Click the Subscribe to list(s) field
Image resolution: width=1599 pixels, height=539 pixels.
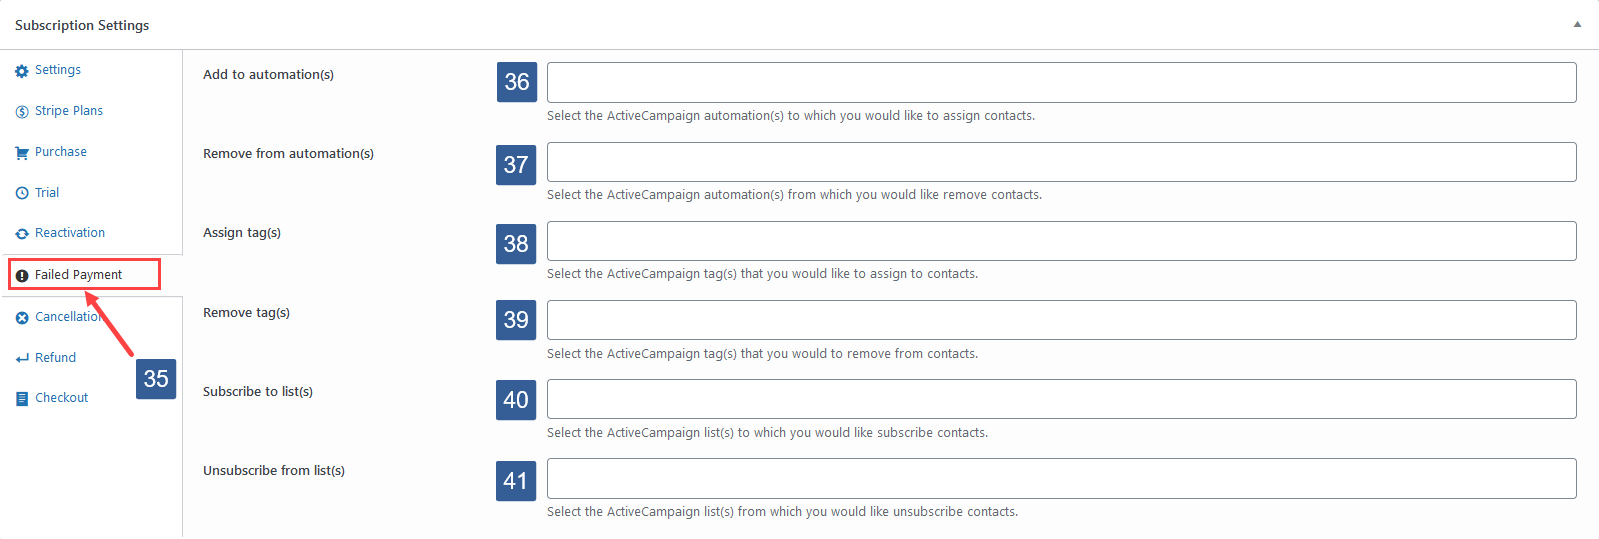(1061, 399)
